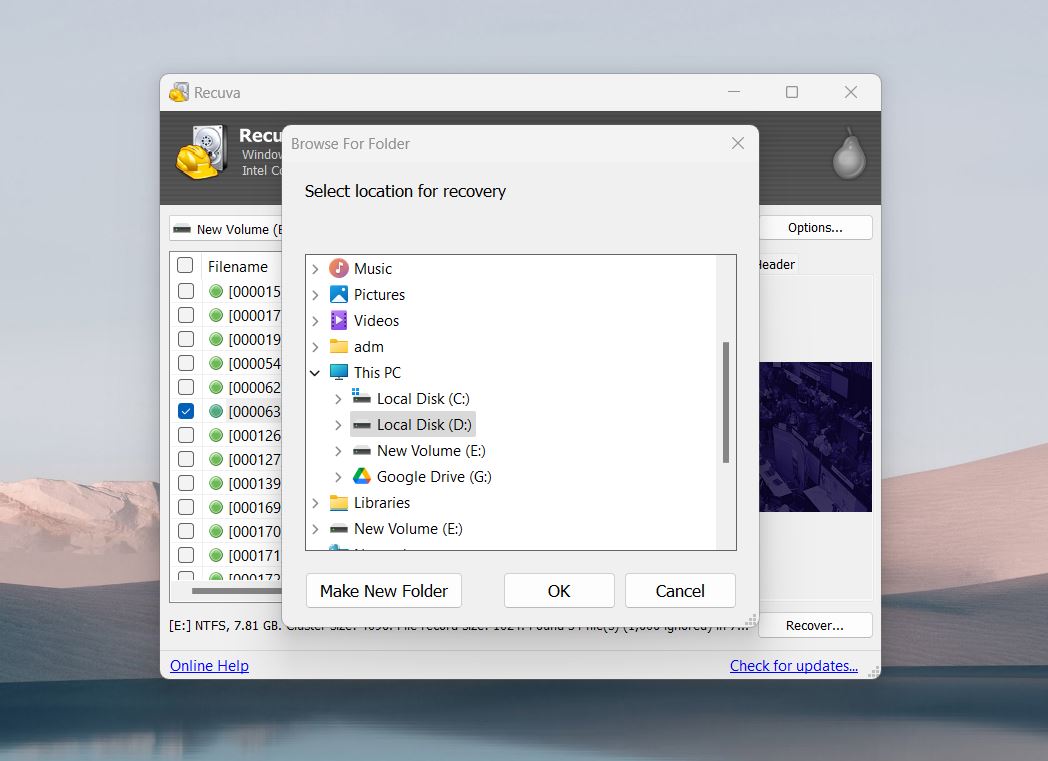The height and width of the screenshot is (761, 1048).
Task: Click the green status dot for [000015
Action: click(x=216, y=291)
